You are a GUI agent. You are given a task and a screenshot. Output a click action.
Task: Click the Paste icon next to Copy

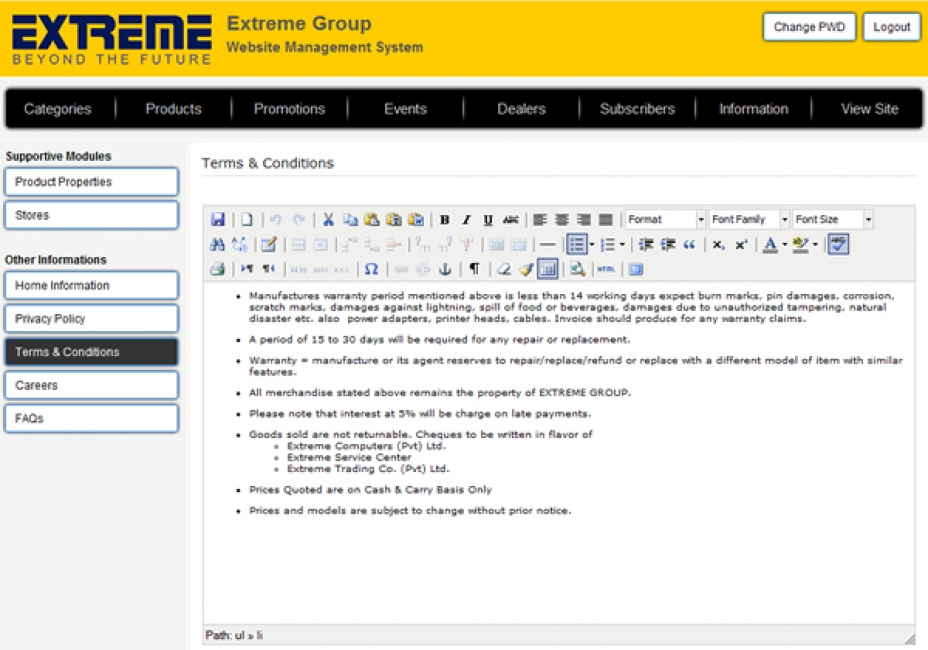click(372, 220)
